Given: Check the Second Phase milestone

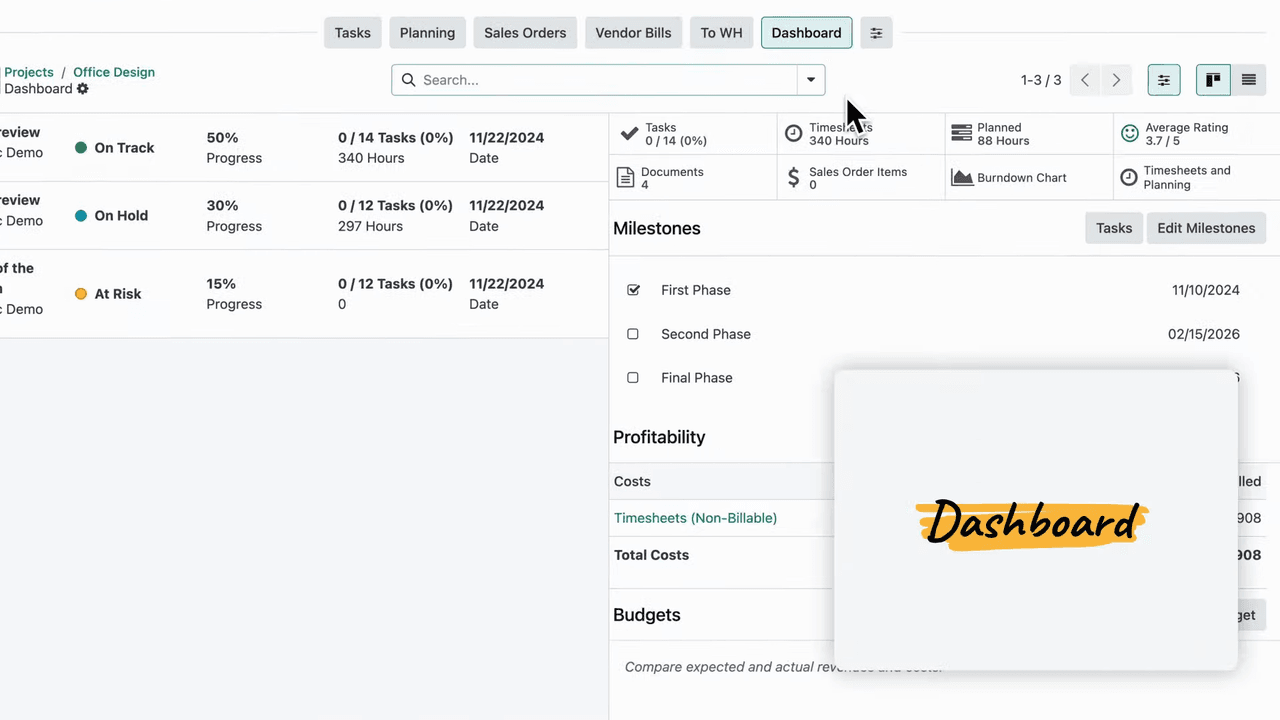Looking at the screenshot, I should coord(633,334).
